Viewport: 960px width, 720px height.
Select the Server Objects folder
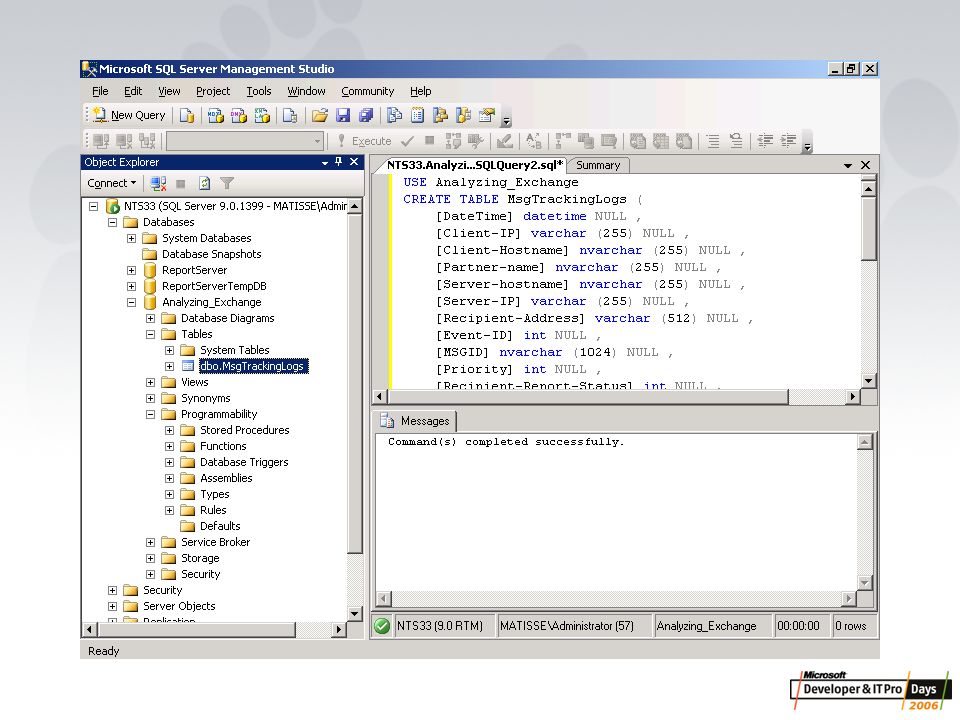[x=179, y=606]
